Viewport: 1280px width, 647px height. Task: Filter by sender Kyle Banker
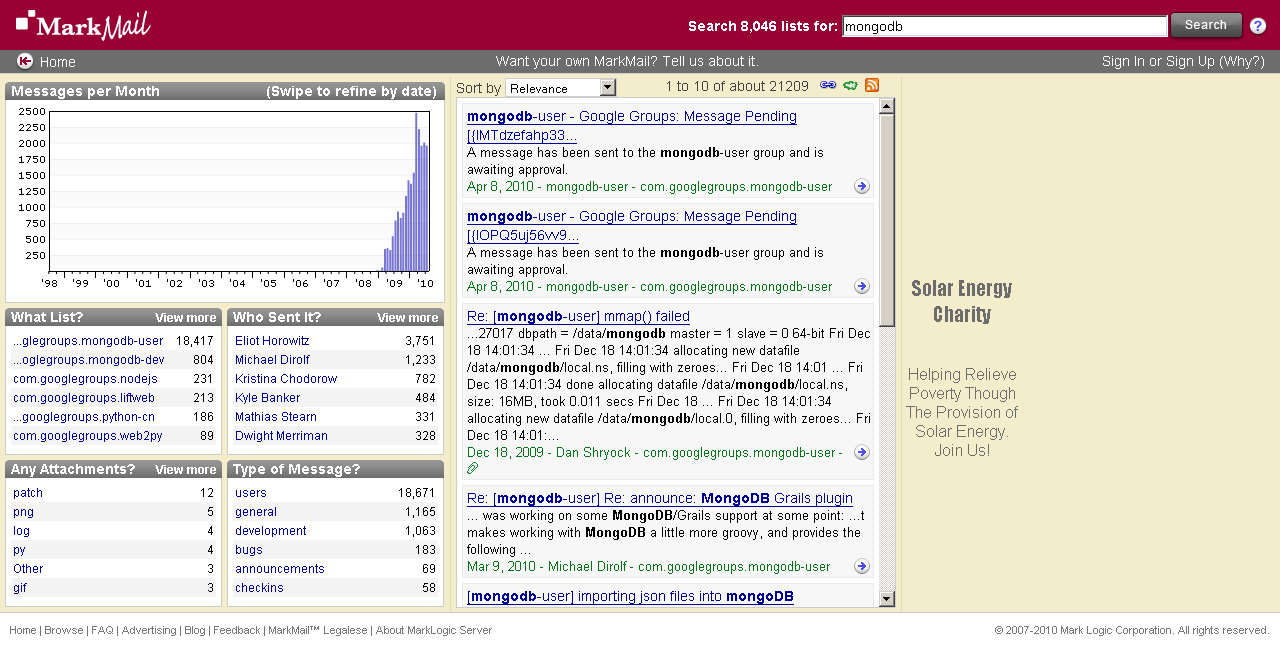267,398
